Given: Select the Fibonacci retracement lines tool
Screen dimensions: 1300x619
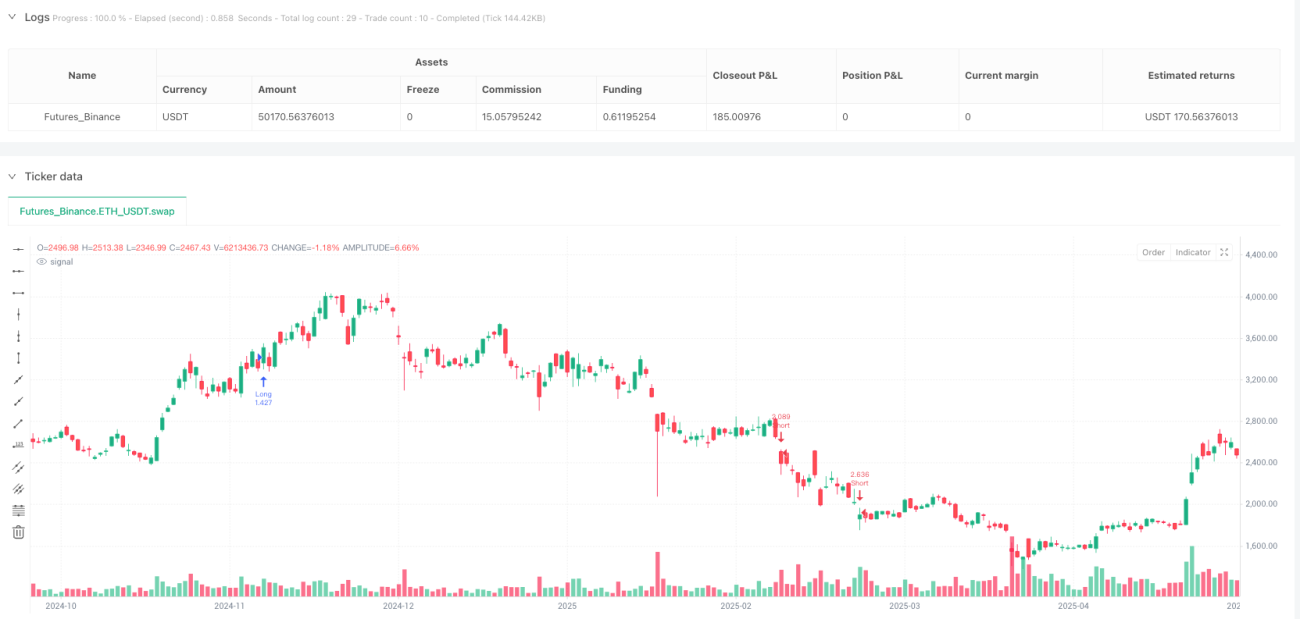Looking at the screenshot, I should (x=18, y=510).
